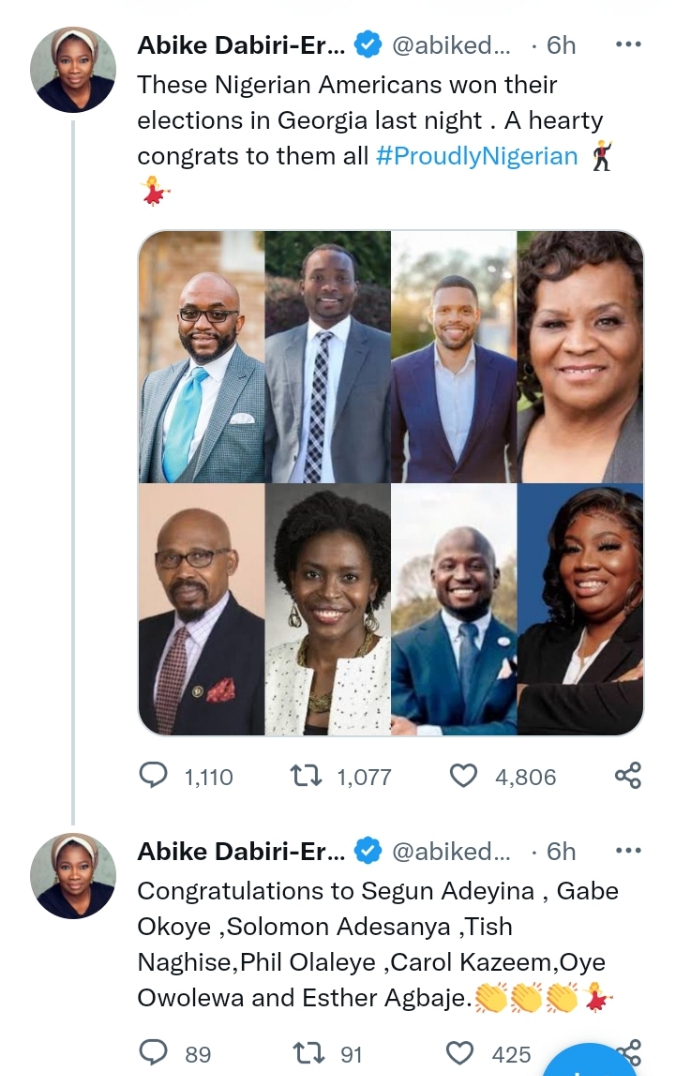Open profile avatar on first tweet

tap(73, 69)
